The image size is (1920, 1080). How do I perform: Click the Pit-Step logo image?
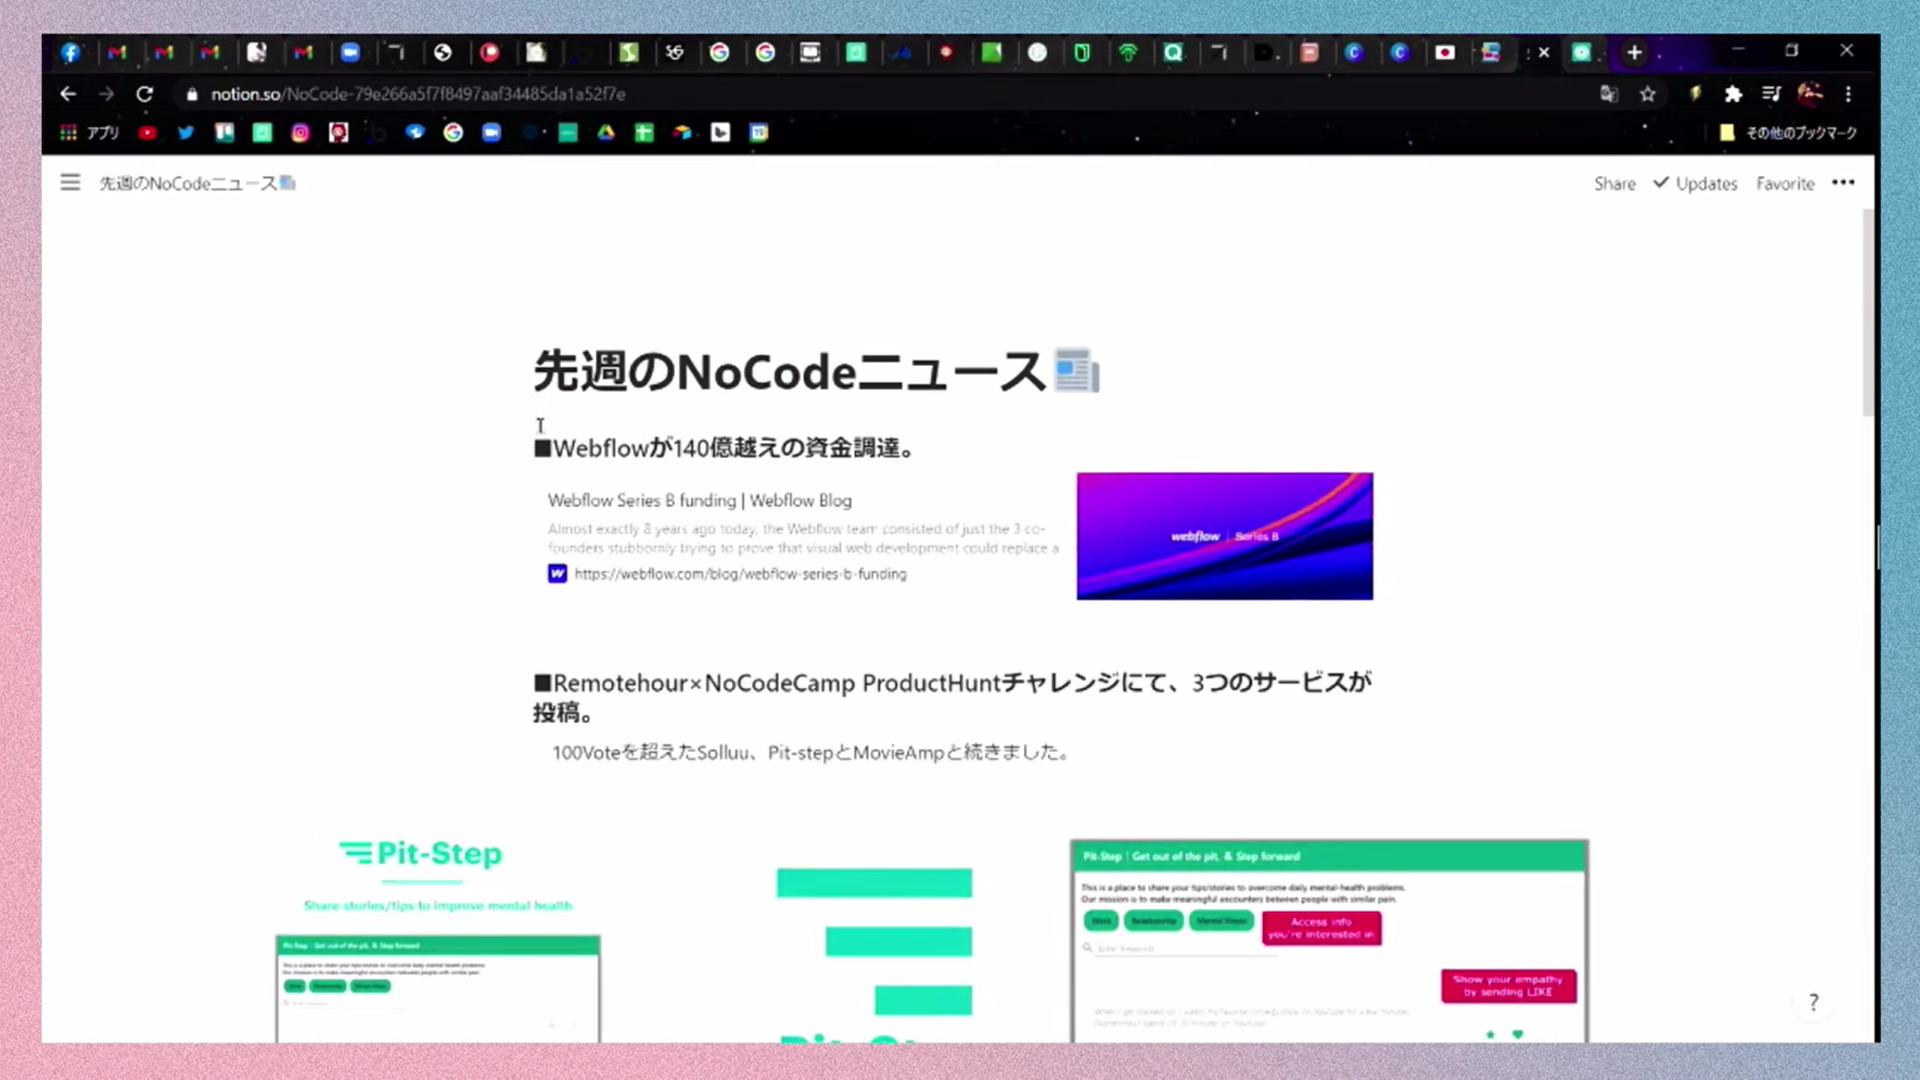click(x=421, y=853)
